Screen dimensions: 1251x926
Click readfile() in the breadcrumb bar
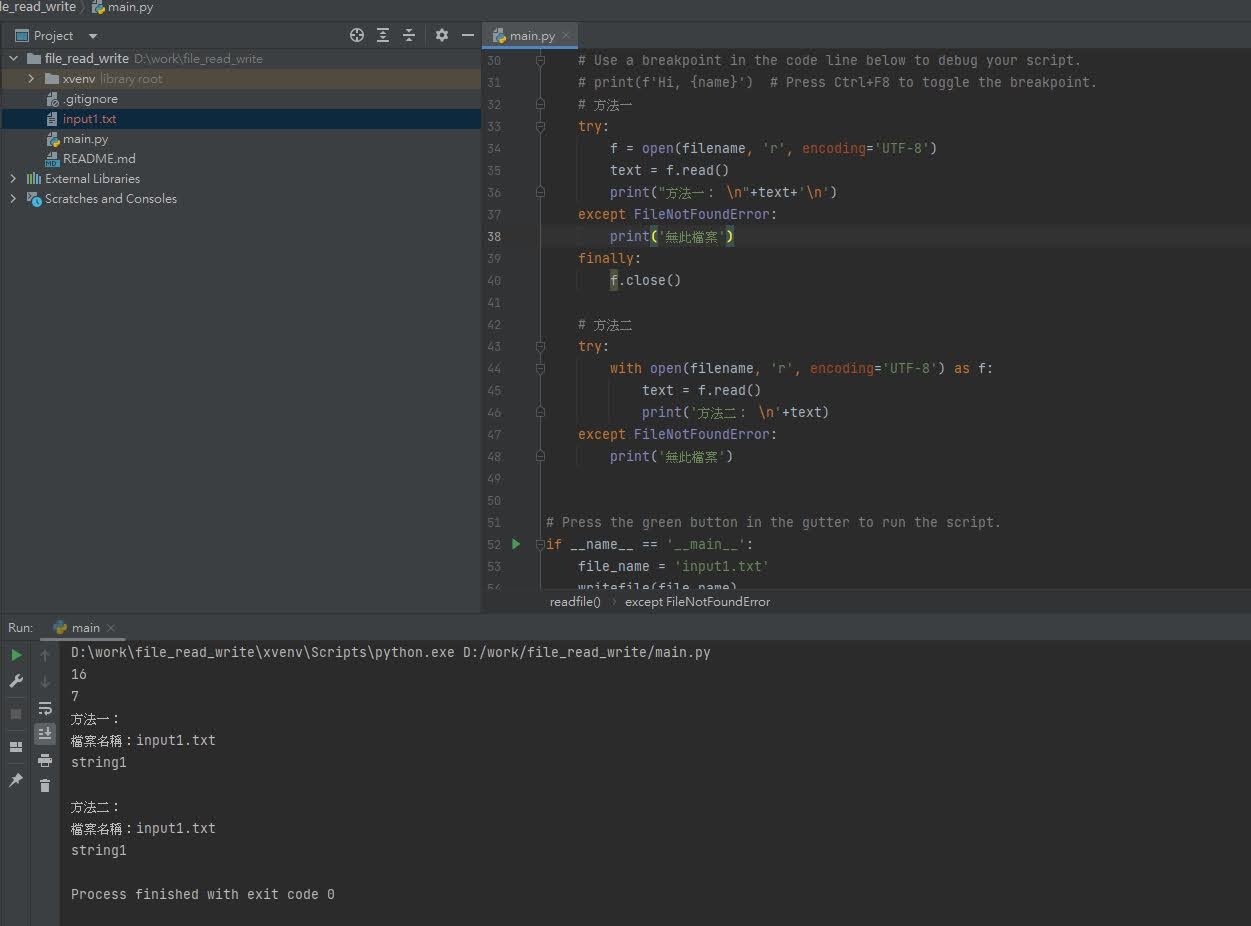pos(575,602)
